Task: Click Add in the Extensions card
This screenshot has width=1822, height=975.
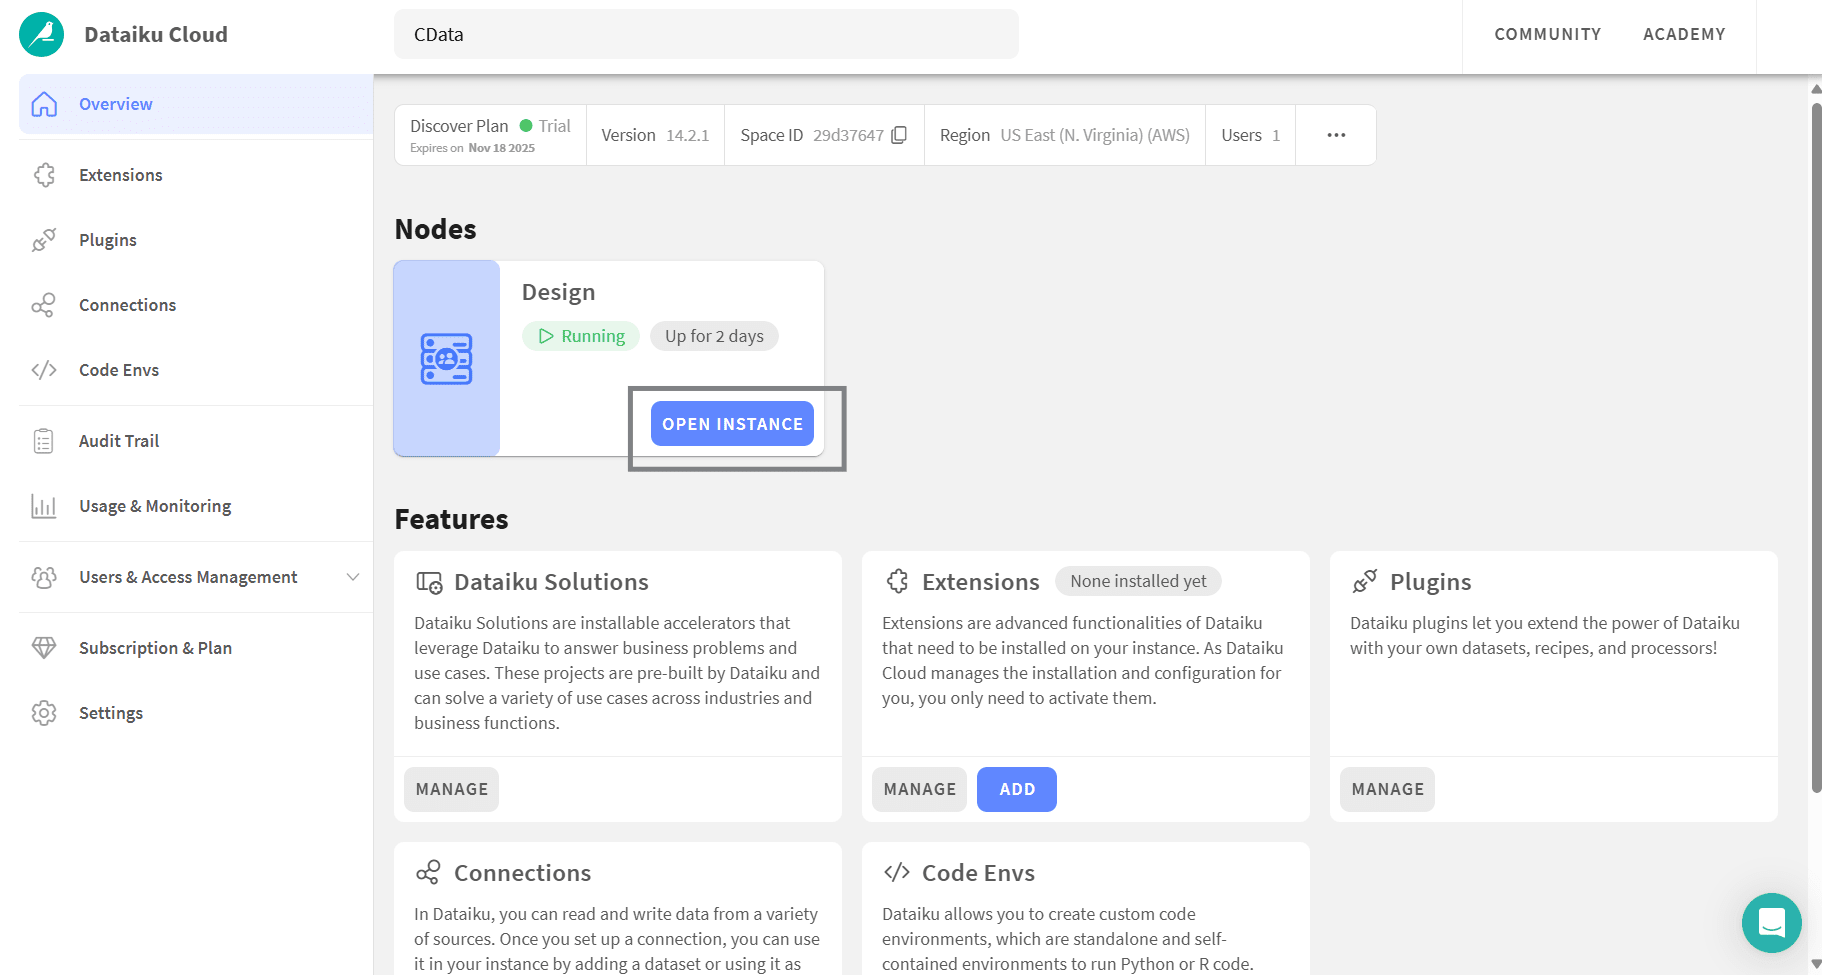Action: (1016, 789)
